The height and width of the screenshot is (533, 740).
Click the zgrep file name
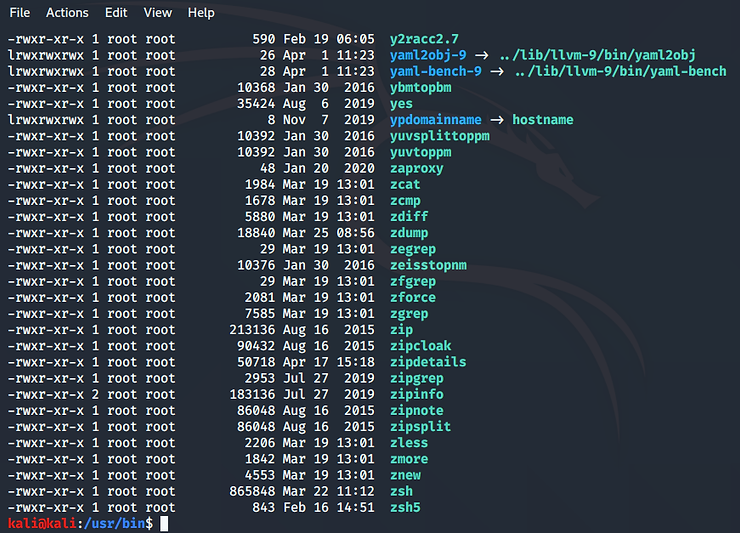pos(409,313)
